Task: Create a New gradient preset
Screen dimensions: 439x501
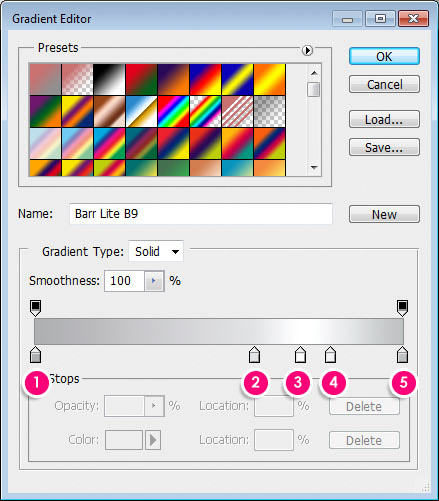Action: coord(384,214)
